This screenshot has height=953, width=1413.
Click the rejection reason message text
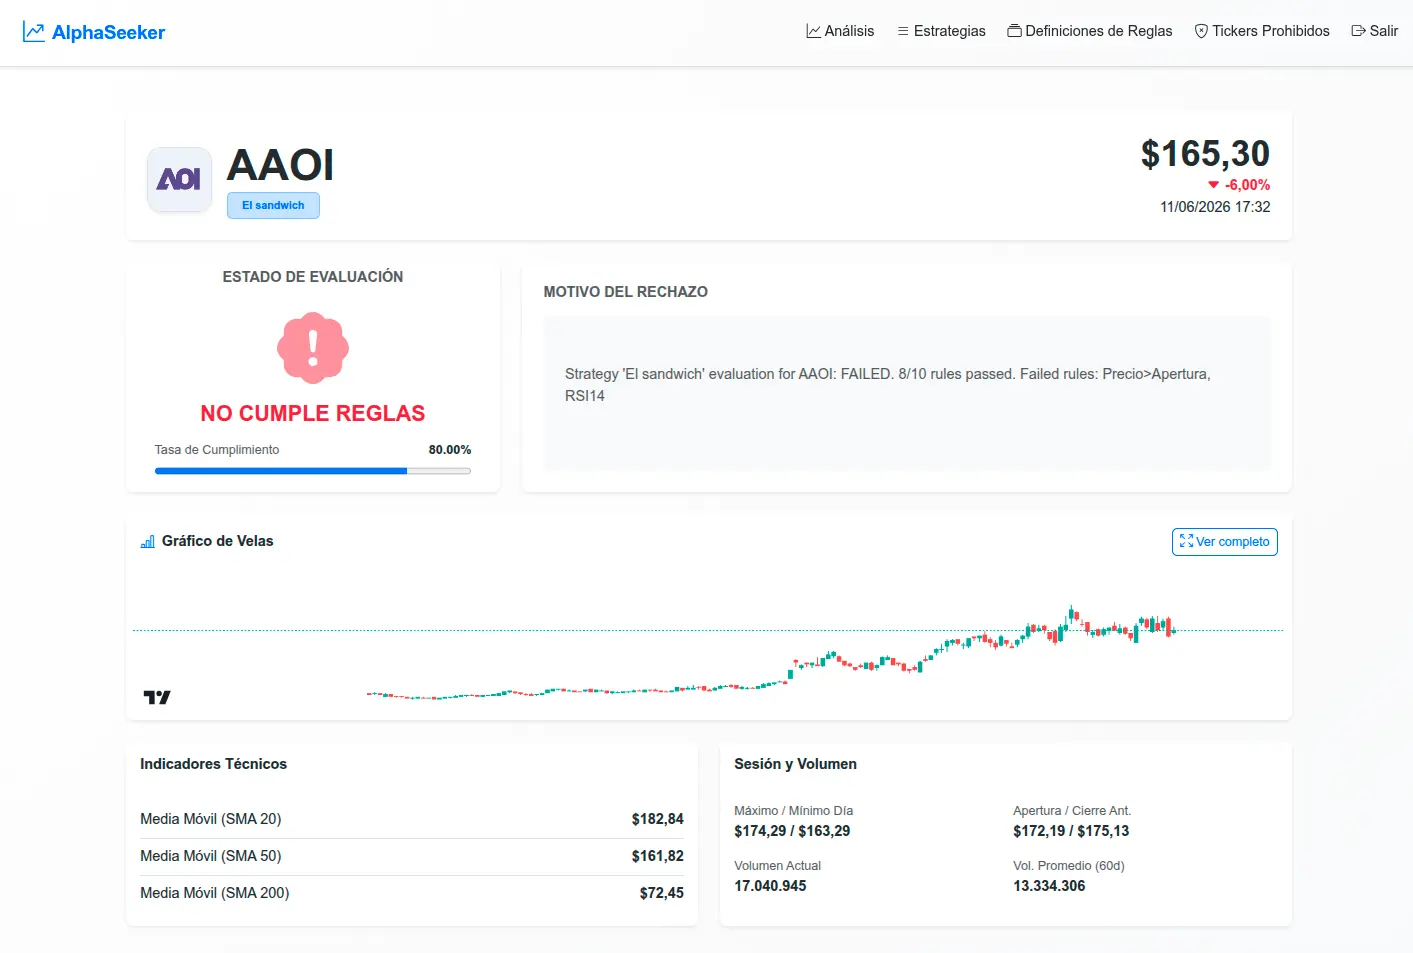pos(888,385)
